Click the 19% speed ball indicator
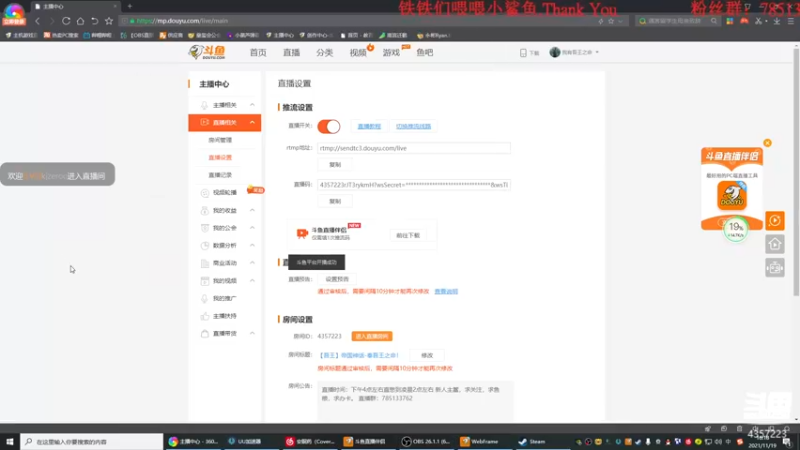This screenshot has height=450, width=800. [x=736, y=229]
